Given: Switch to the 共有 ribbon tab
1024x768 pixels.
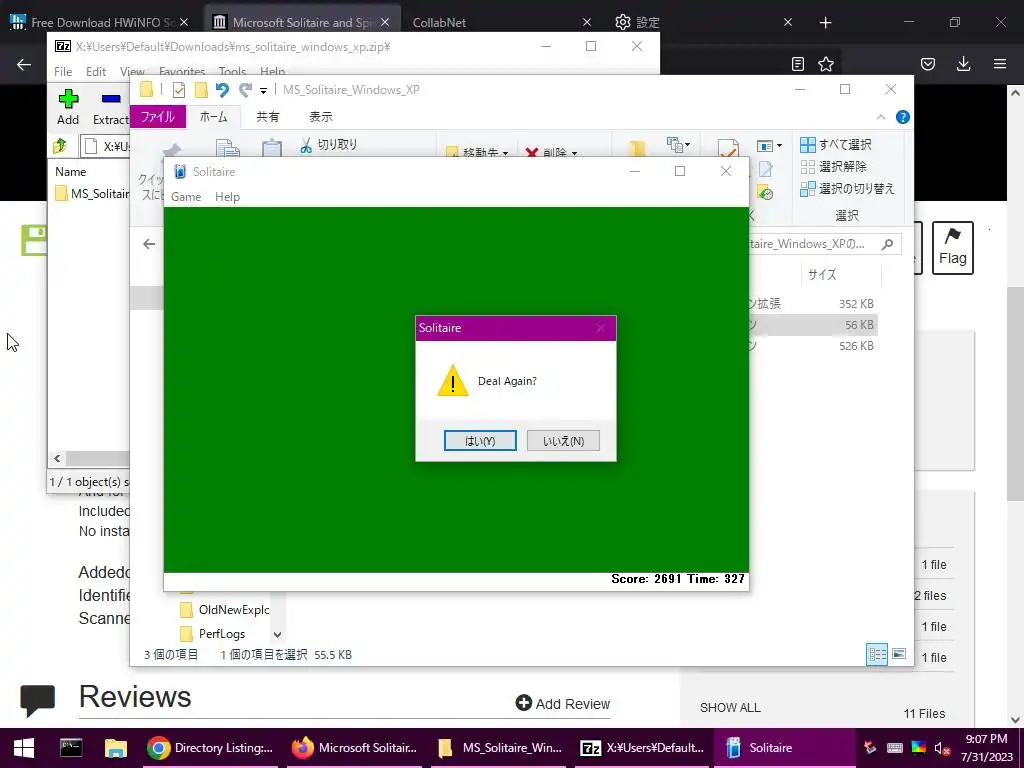Looking at the screenshot, I should (267, 117).
